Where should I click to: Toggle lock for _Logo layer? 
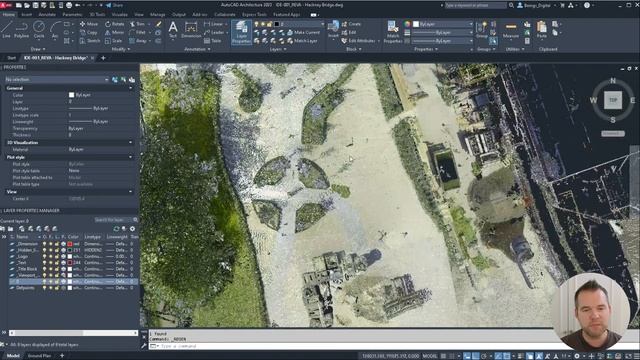pos(57,256)
